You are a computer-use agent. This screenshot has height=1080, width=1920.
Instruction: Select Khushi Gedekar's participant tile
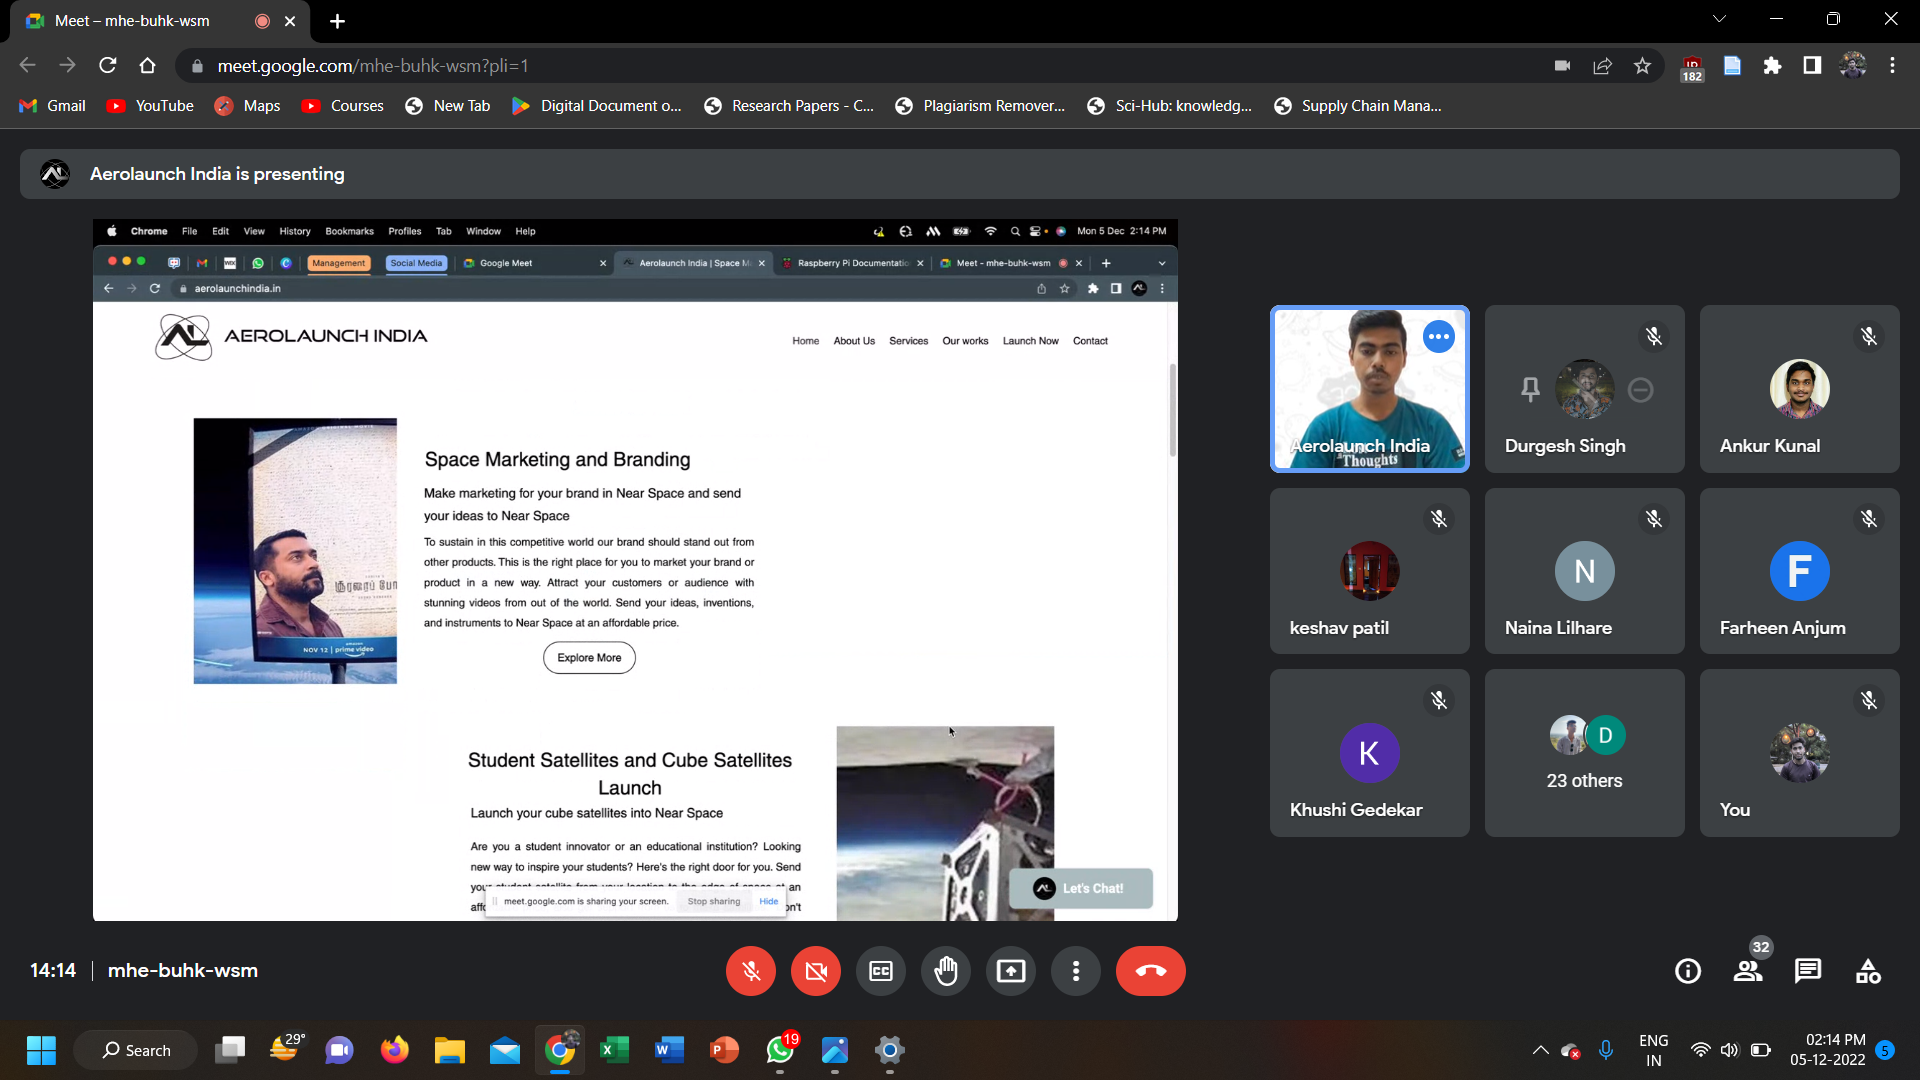[1370, 753]
